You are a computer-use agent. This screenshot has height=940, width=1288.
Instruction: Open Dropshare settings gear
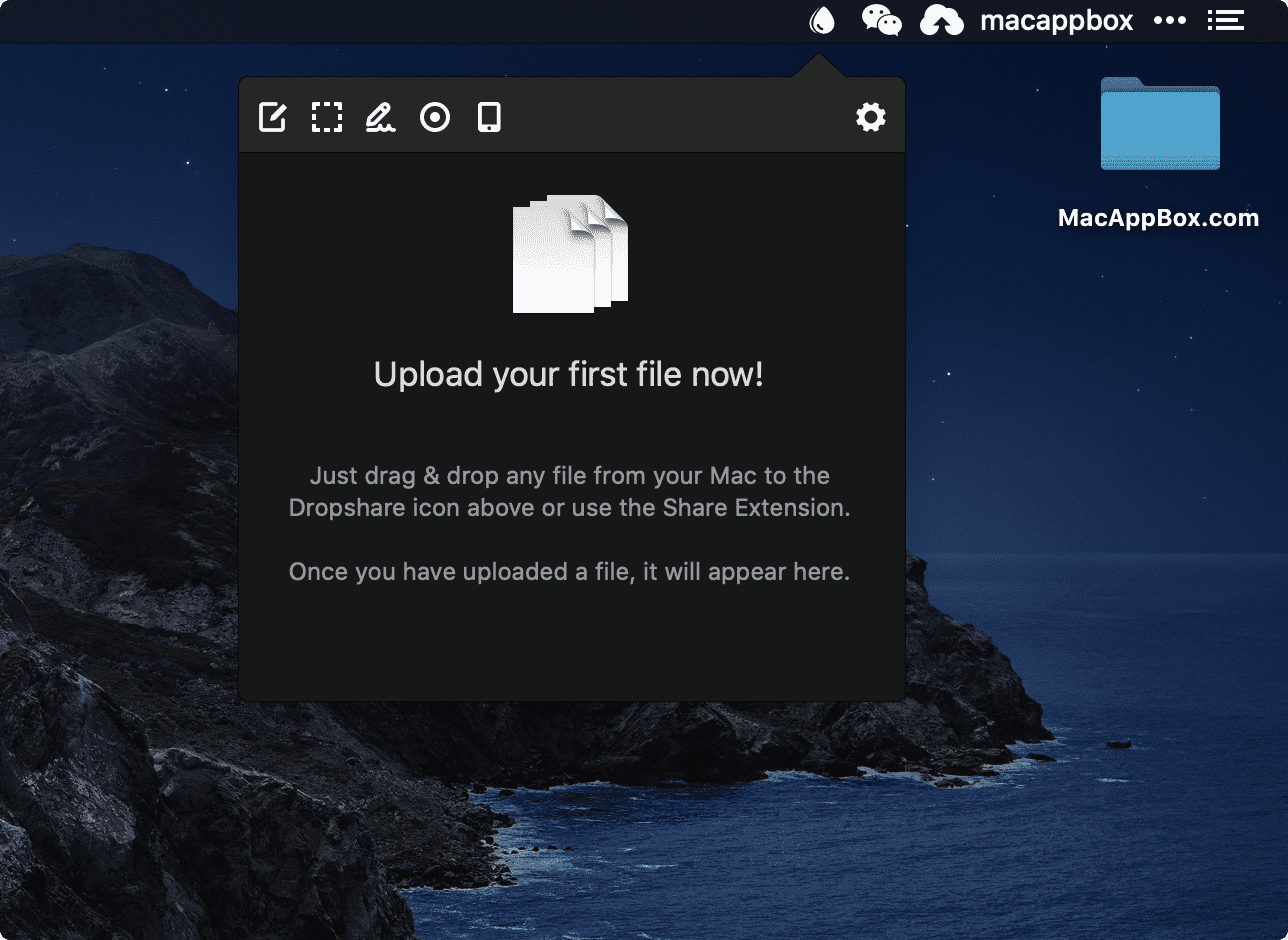point(871,117)
